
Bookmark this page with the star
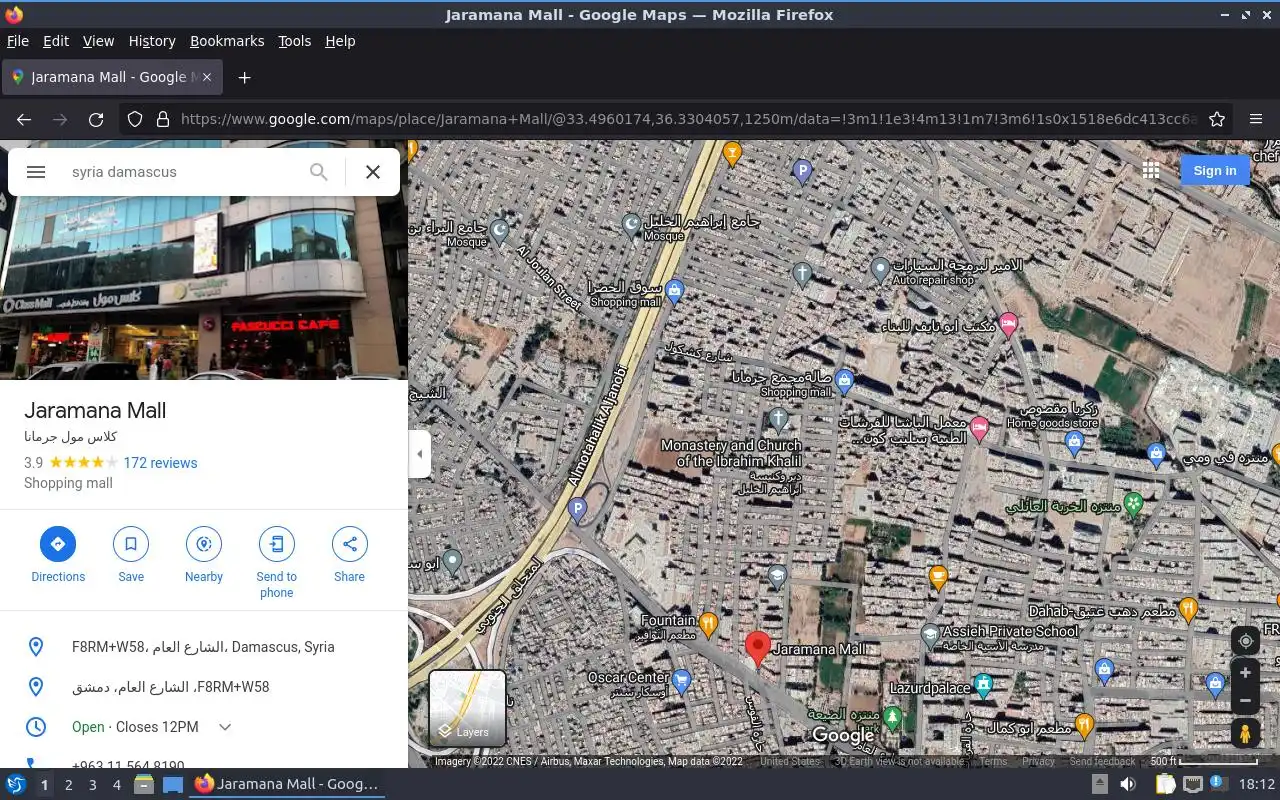1217,119
